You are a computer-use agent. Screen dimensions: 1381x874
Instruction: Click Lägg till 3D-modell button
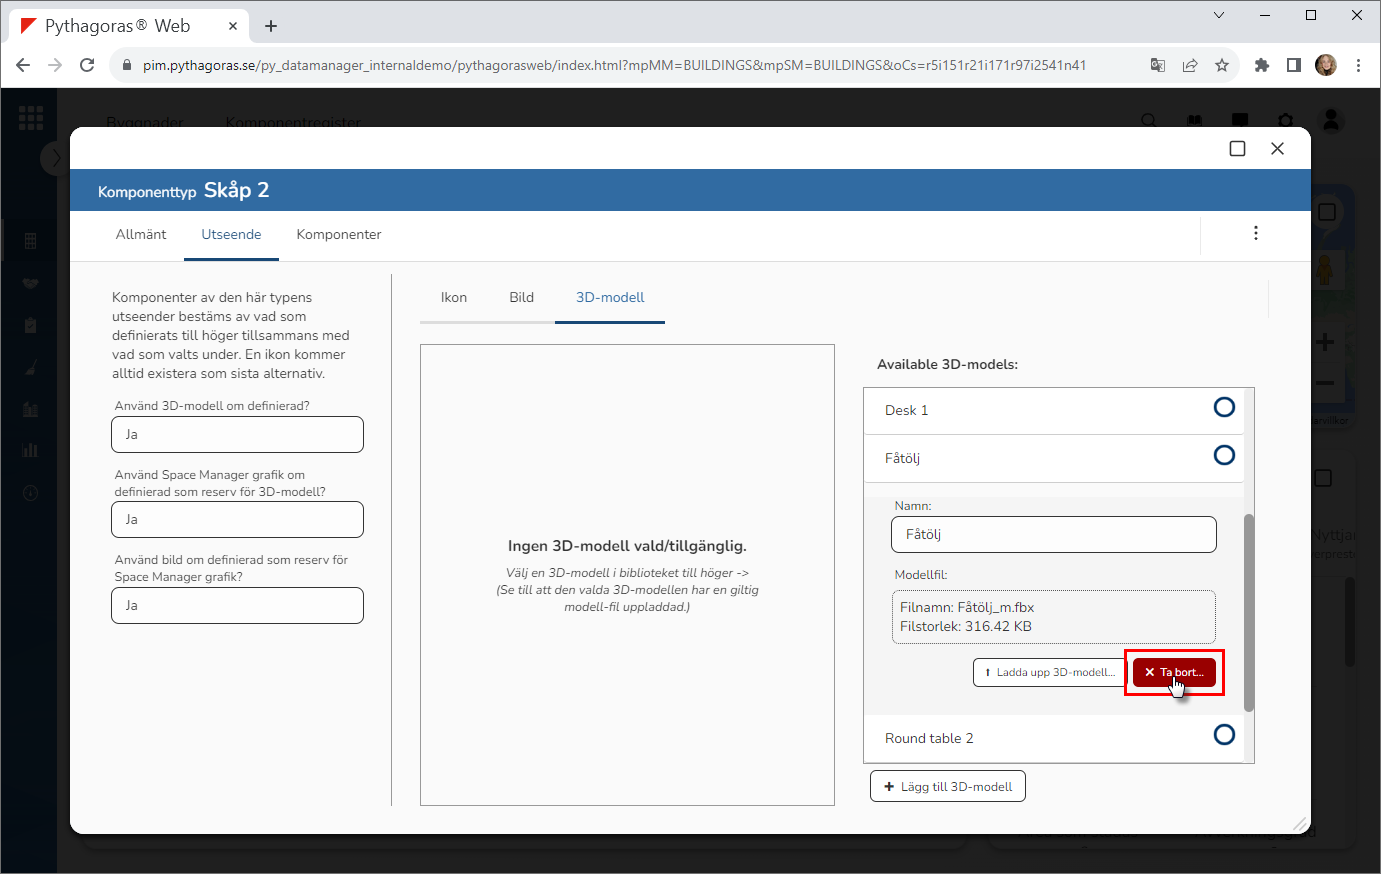947,787
